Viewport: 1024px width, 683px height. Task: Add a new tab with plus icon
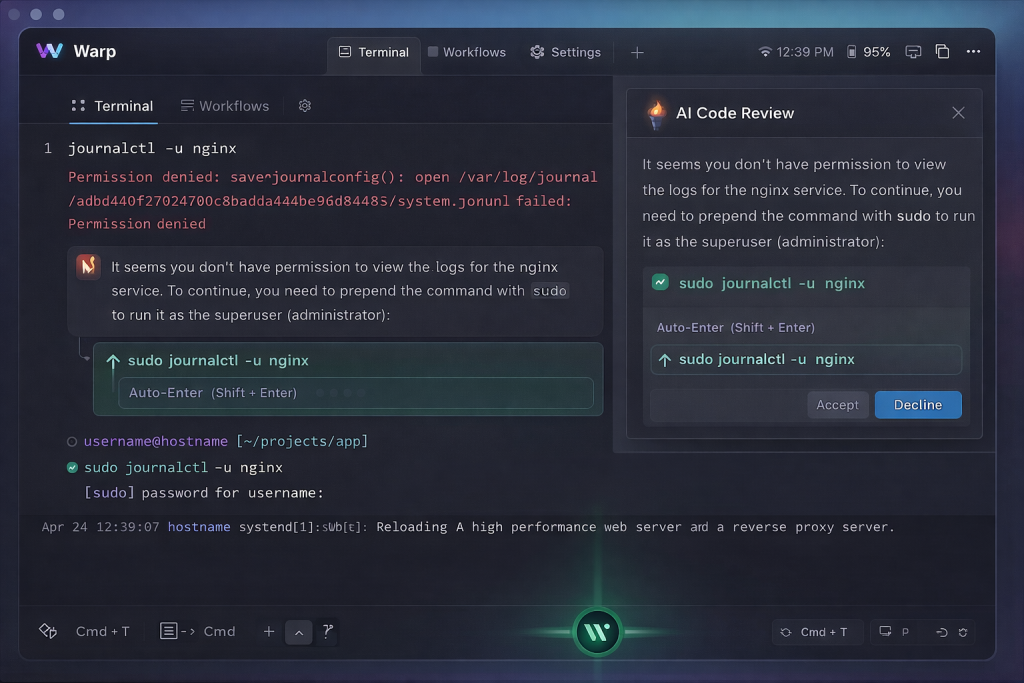pos(637,53)
